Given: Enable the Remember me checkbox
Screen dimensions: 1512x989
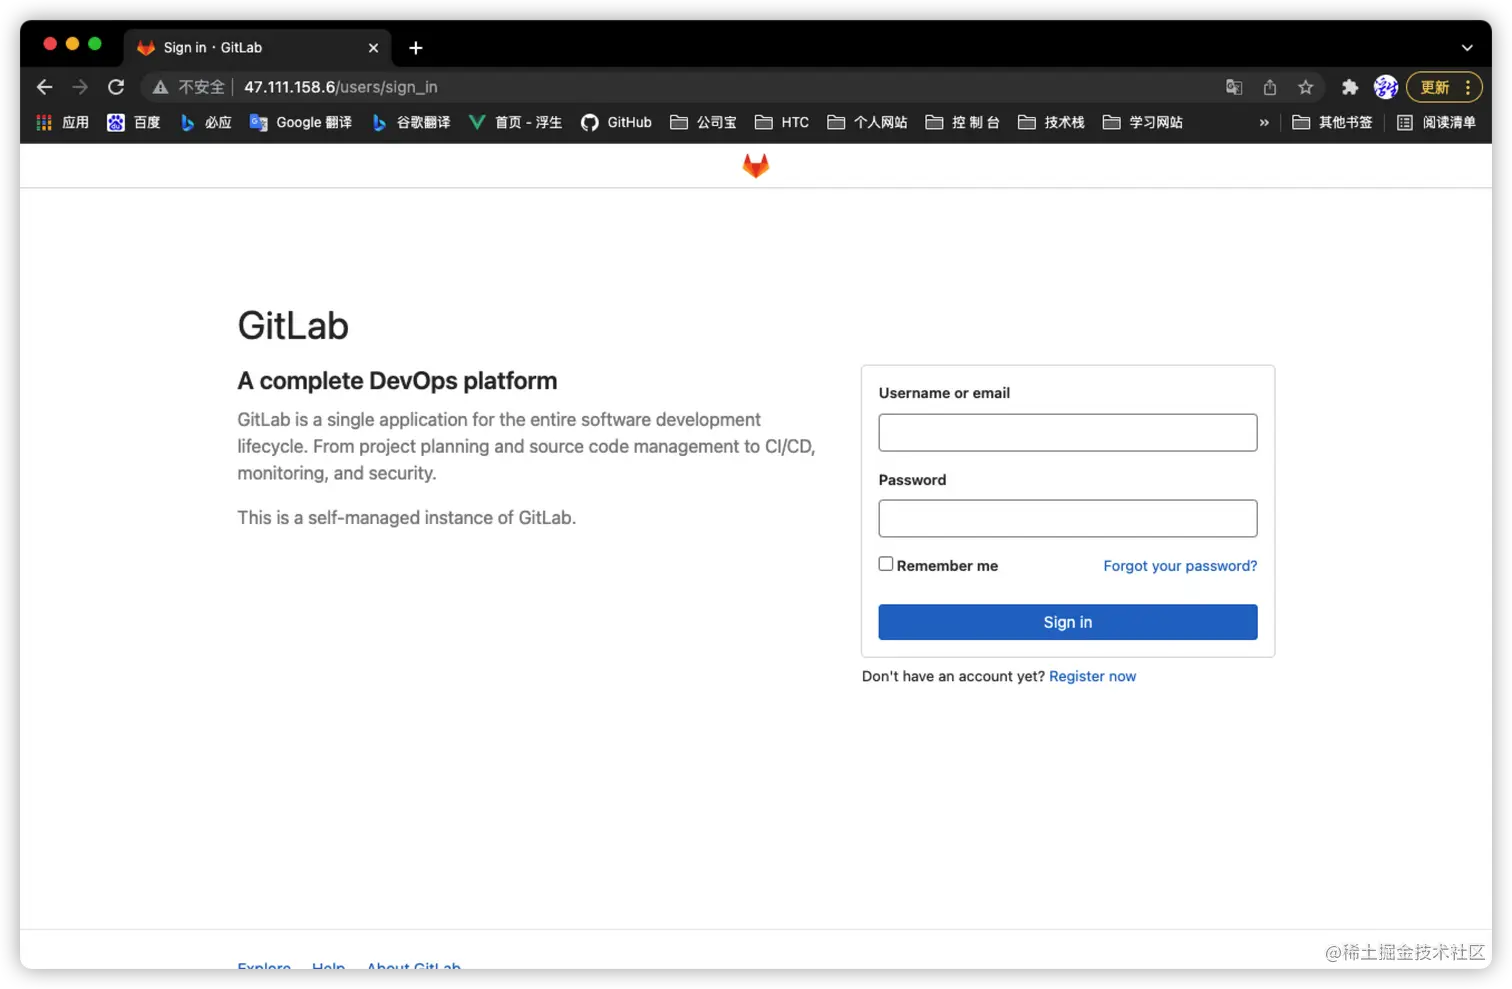Looking at the screenshot, I should tap(886, 564).
